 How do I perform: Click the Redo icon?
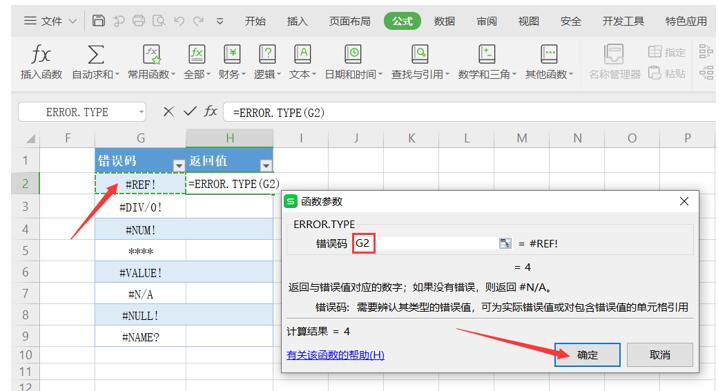click(x=199, y=21)
